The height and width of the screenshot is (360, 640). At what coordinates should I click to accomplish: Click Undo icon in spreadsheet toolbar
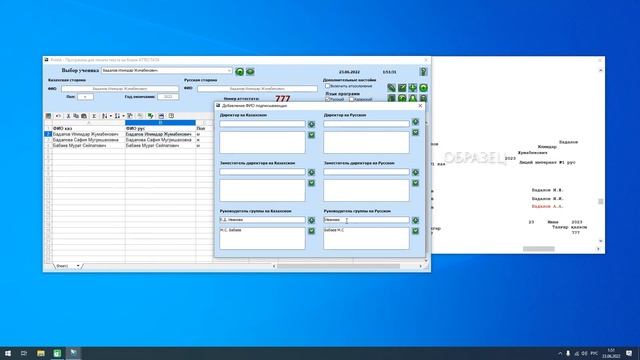(58, 116)
